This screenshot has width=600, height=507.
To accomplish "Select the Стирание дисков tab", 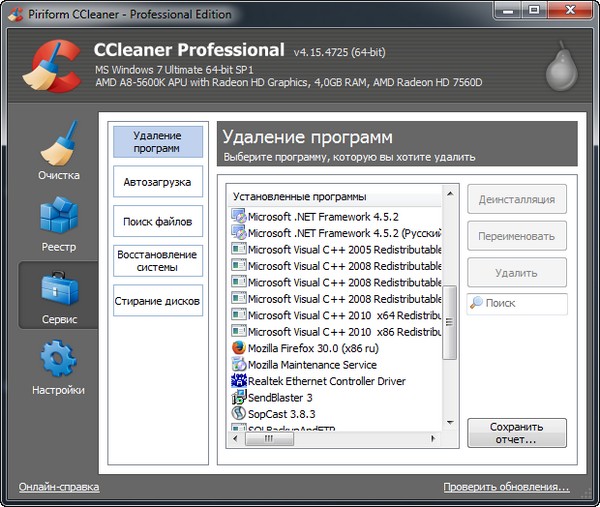I will (158, 301).
